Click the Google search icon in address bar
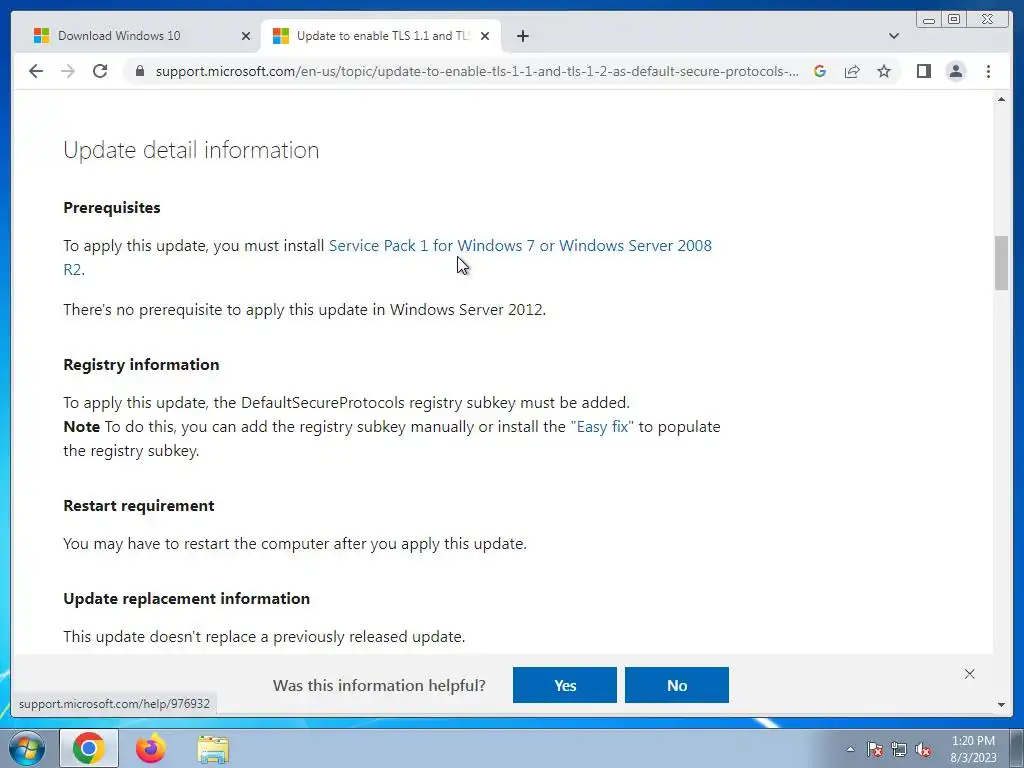 820,71
